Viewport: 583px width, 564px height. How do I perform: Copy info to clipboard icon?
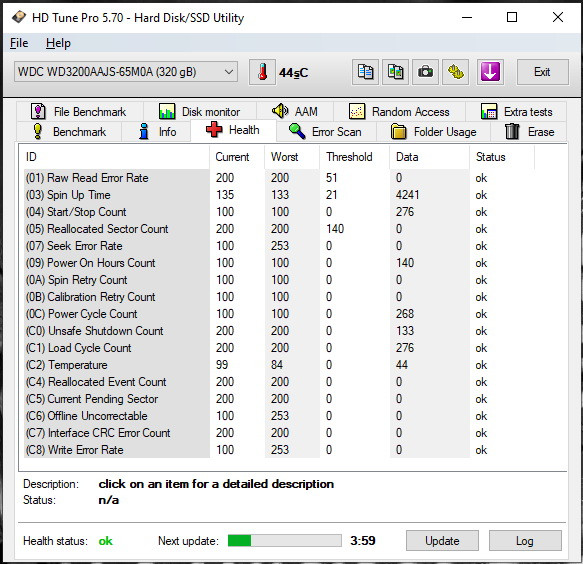coord(365,72)
